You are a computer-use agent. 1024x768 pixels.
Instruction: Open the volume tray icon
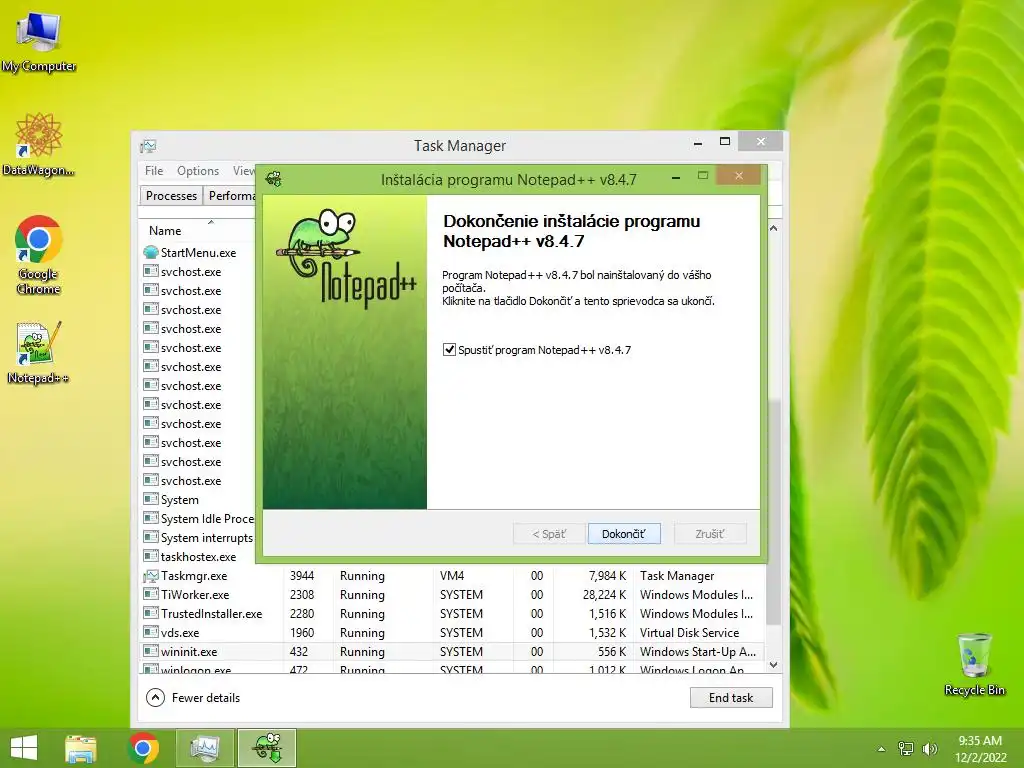[929, 749]
